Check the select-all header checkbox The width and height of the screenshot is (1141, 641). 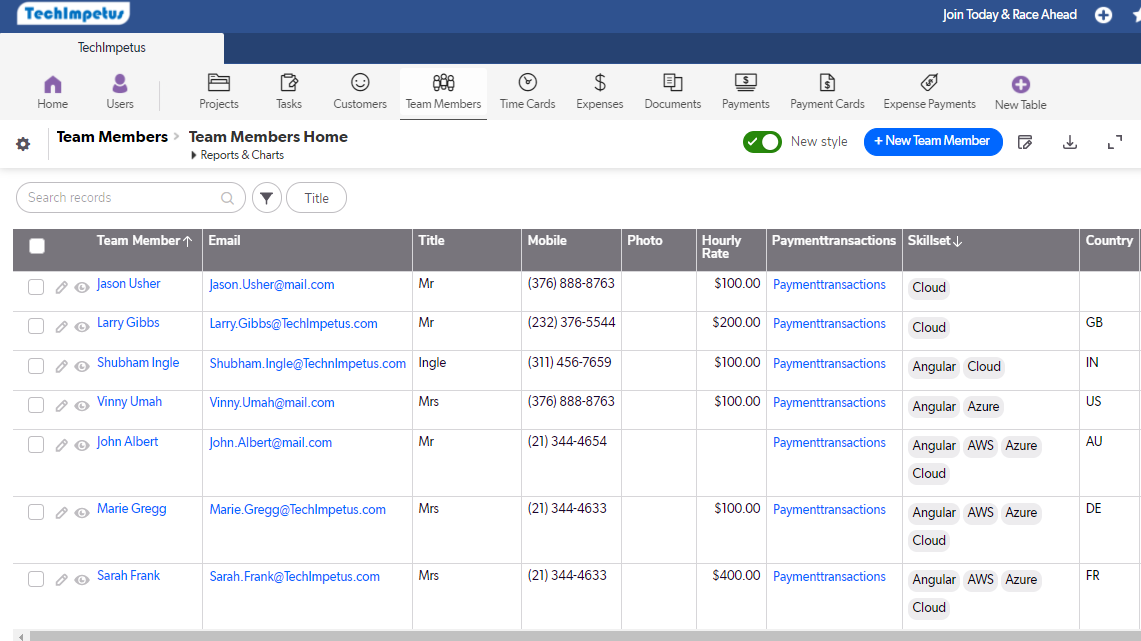pyautogui.click(x=37, y=246)
